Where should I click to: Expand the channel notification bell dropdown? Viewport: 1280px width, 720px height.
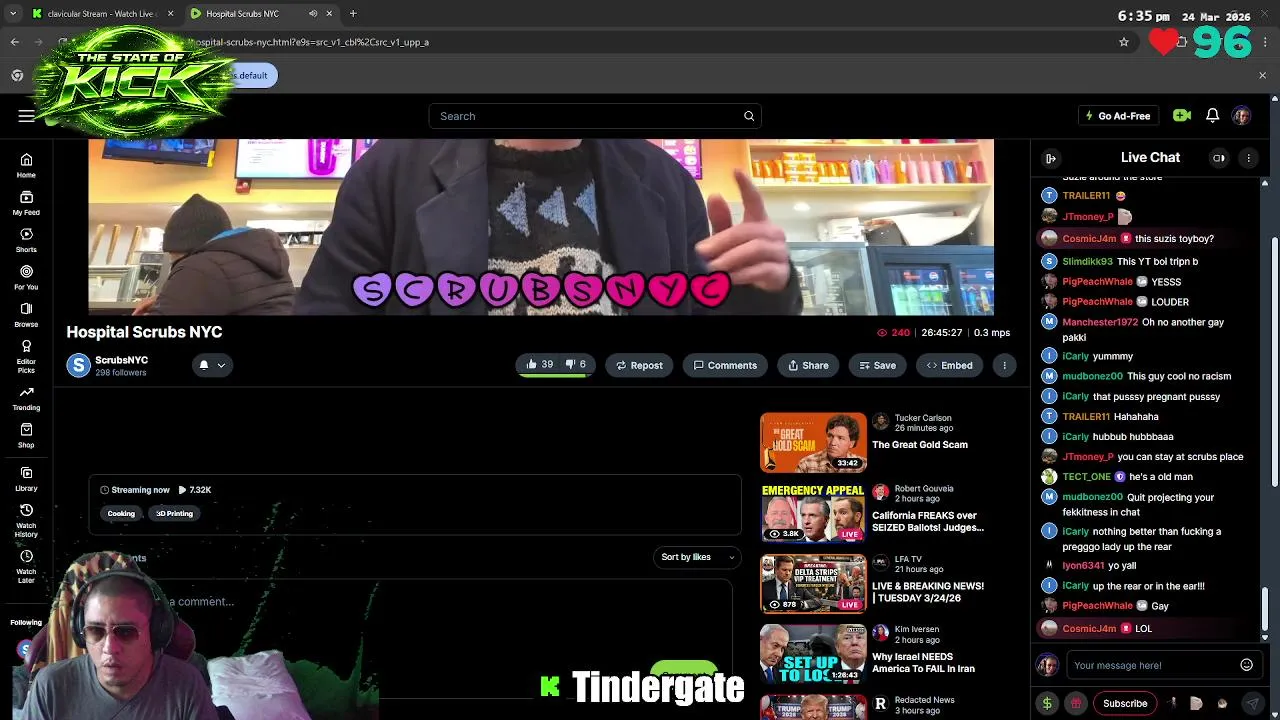212,365
